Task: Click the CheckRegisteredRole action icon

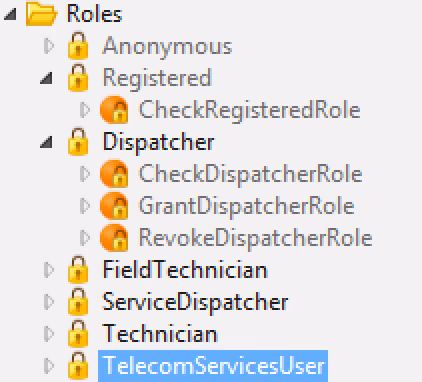Action: (114, 110)
